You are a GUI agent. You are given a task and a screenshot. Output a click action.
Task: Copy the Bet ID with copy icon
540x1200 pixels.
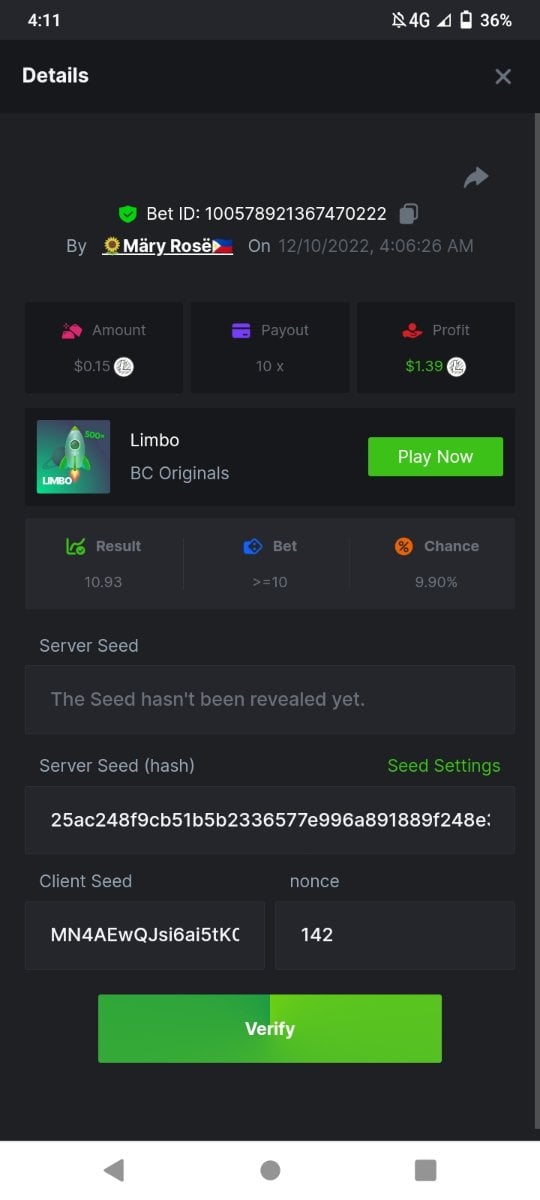[408, 213]
